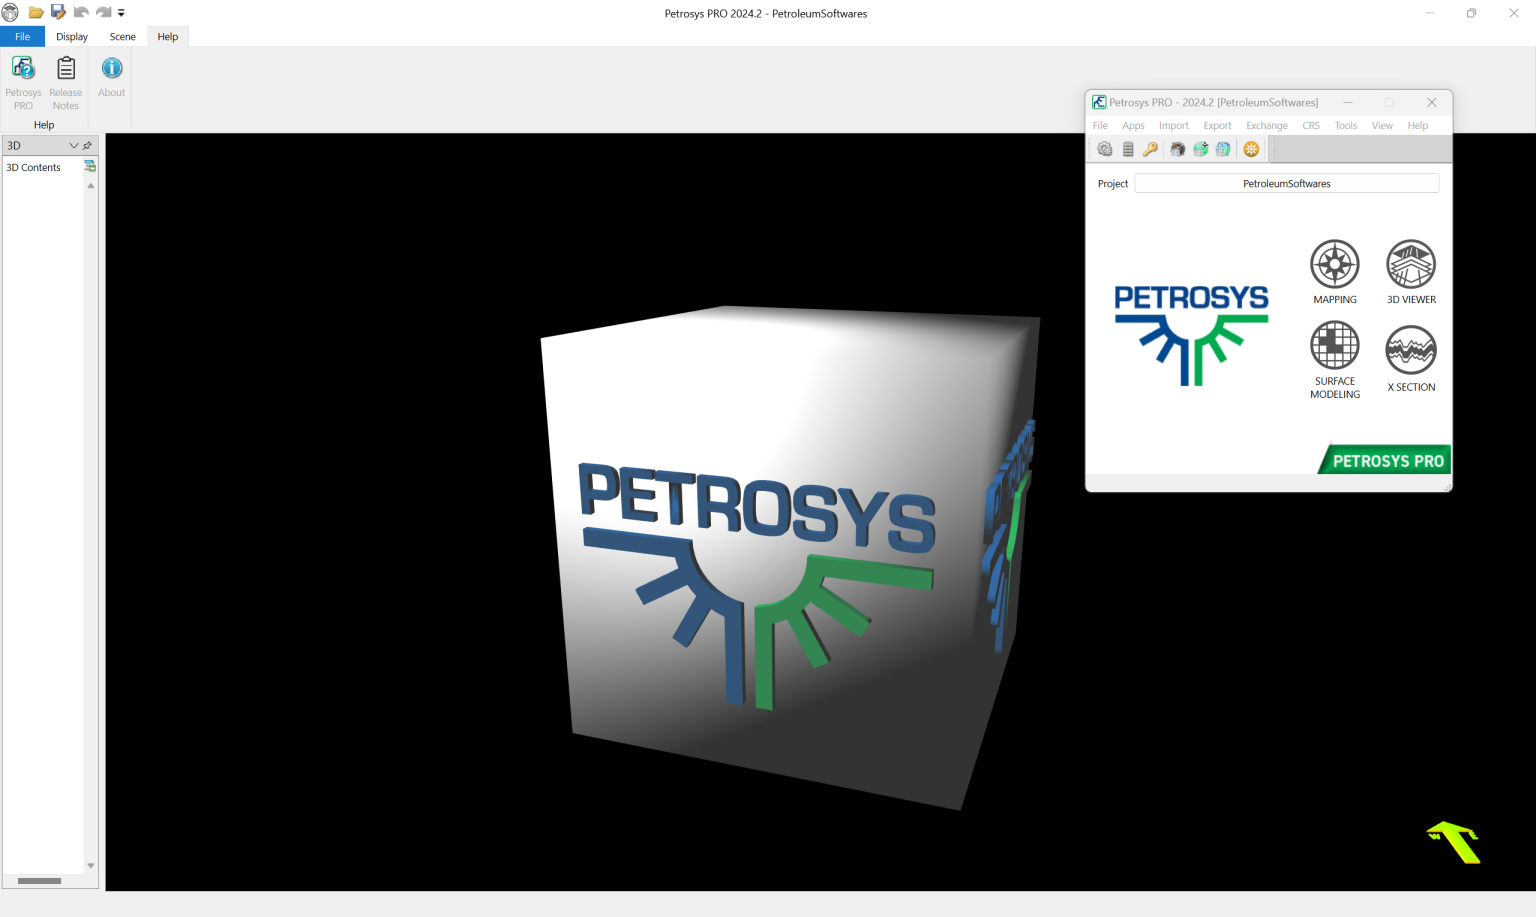Click the green globe with star icon
1536x917 pixels.
click(1201, 149)
